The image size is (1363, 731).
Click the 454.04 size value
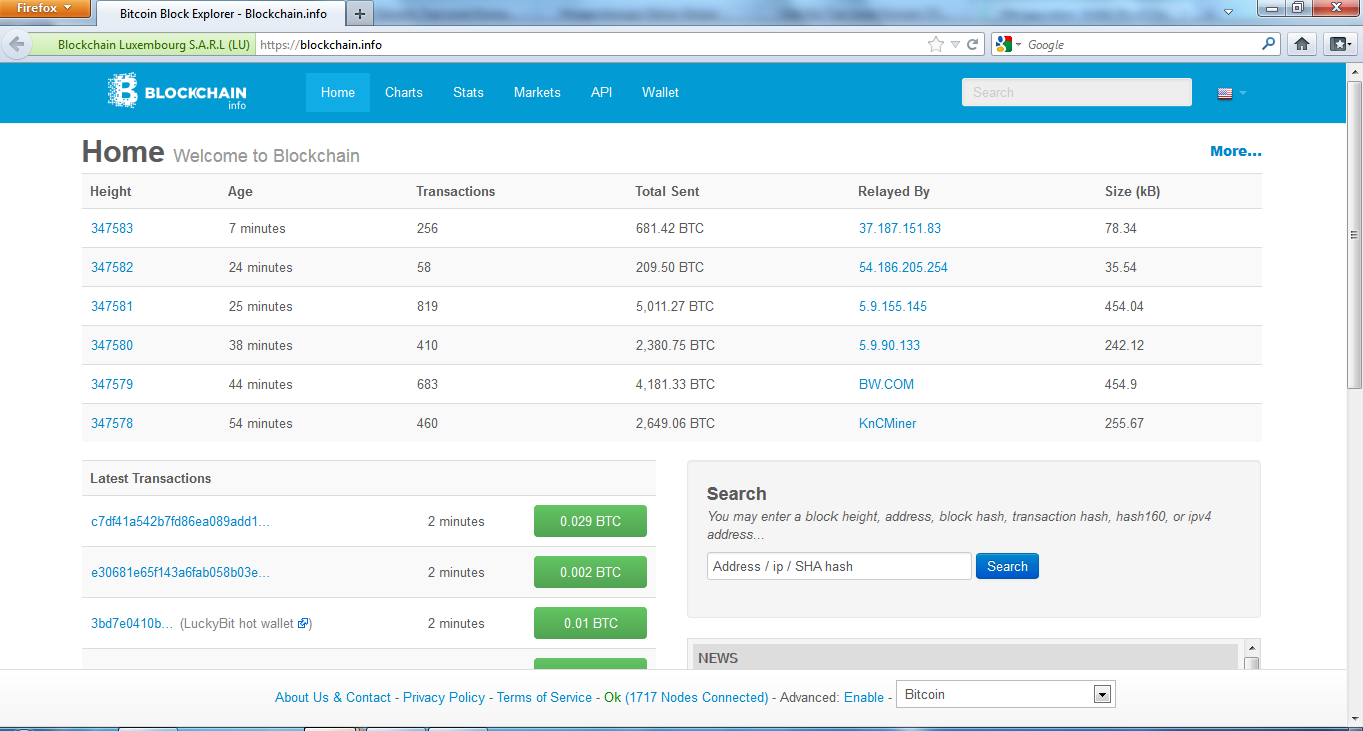pos(1124,306)
